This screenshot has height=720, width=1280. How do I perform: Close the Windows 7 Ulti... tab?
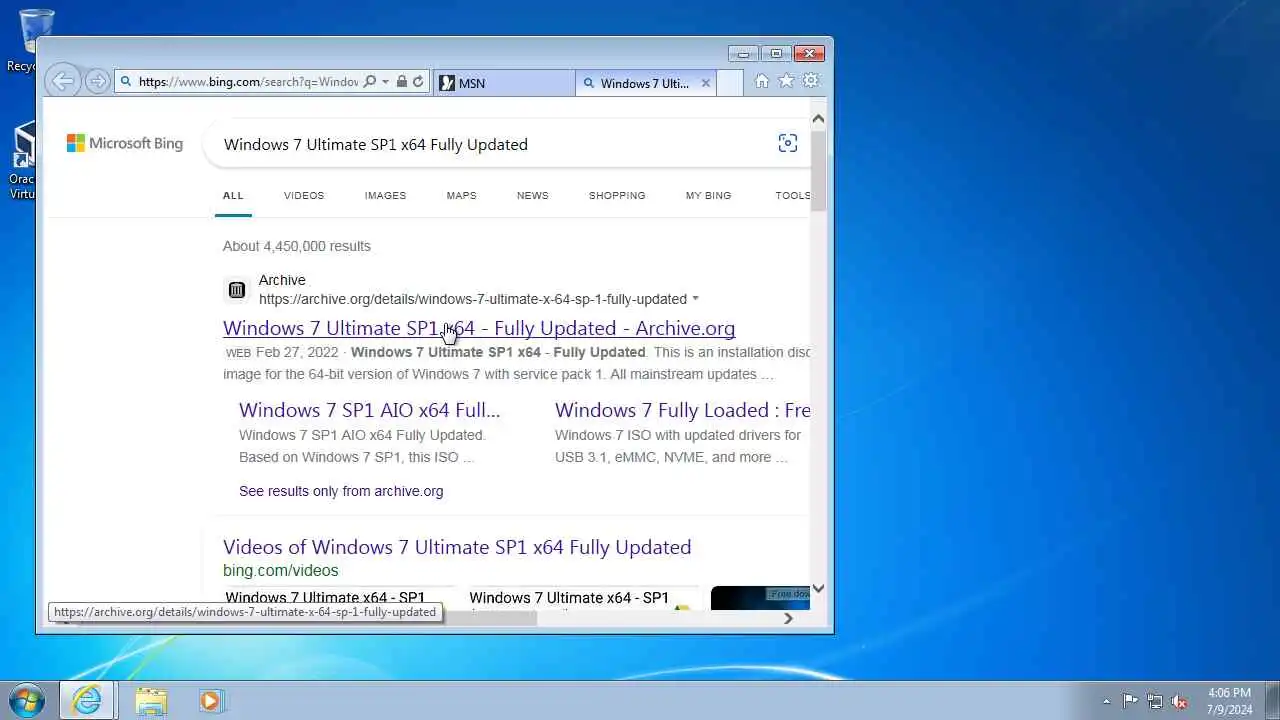(x=705, y=83)
